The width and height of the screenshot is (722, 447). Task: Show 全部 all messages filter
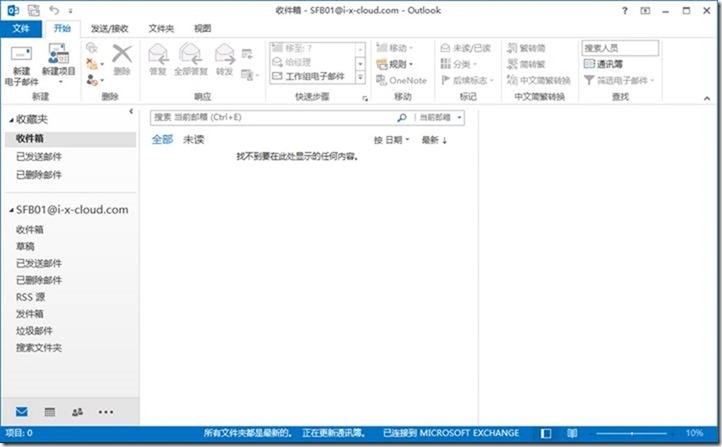[x=162, y=139]
